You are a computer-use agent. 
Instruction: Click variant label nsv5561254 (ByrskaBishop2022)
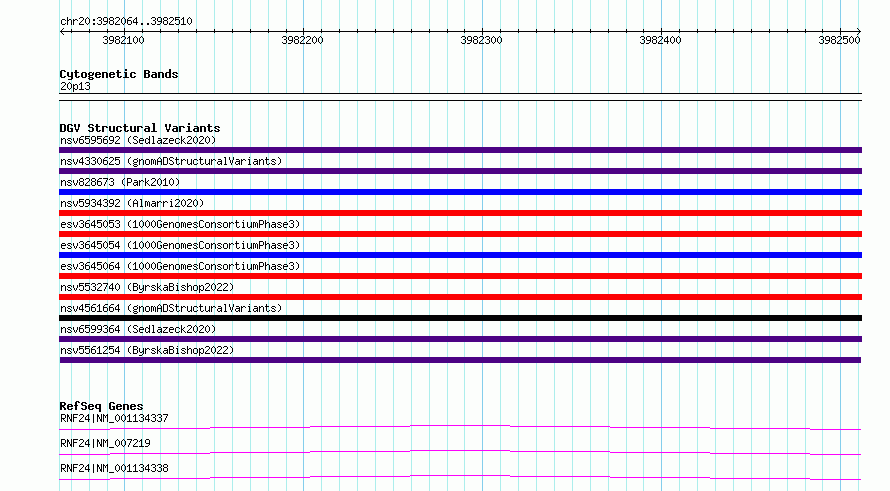tap(147, 350)
